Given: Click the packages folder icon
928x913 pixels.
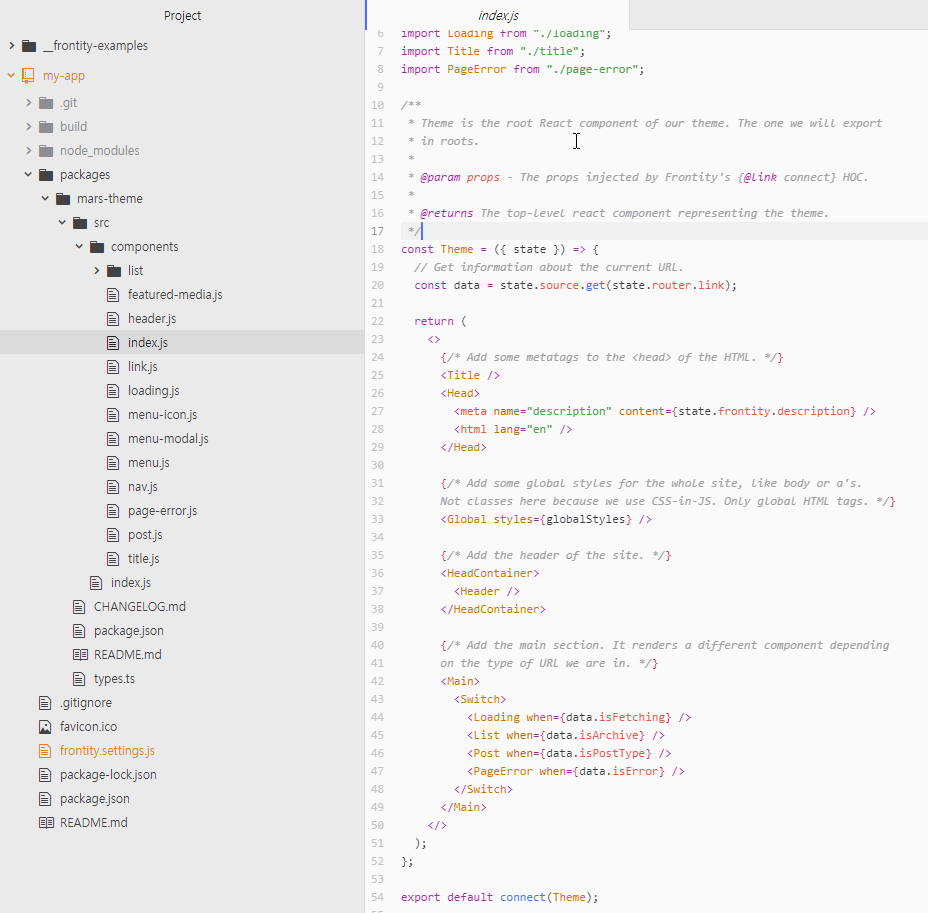Looking at the screenshot, I should (46, 175).
